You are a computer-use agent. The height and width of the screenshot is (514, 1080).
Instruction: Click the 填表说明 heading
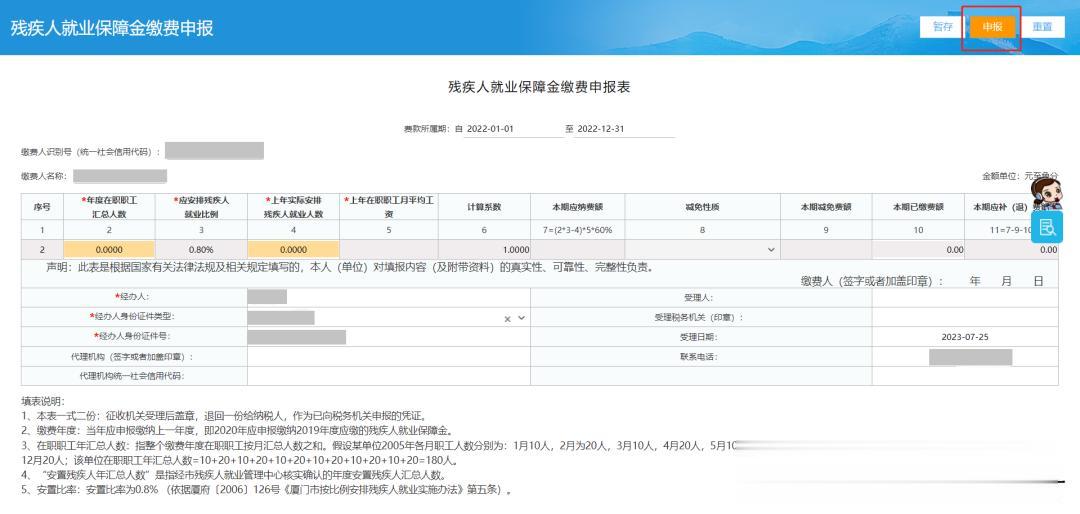point(43,401)
